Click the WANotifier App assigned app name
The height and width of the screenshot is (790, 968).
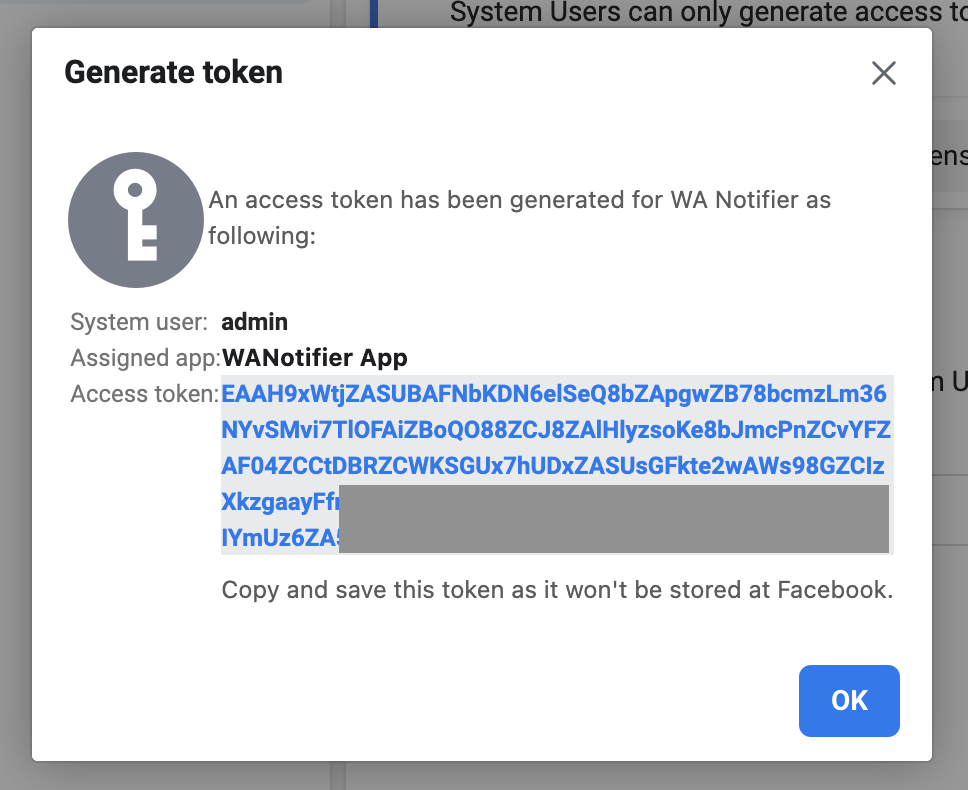(315, 357)
